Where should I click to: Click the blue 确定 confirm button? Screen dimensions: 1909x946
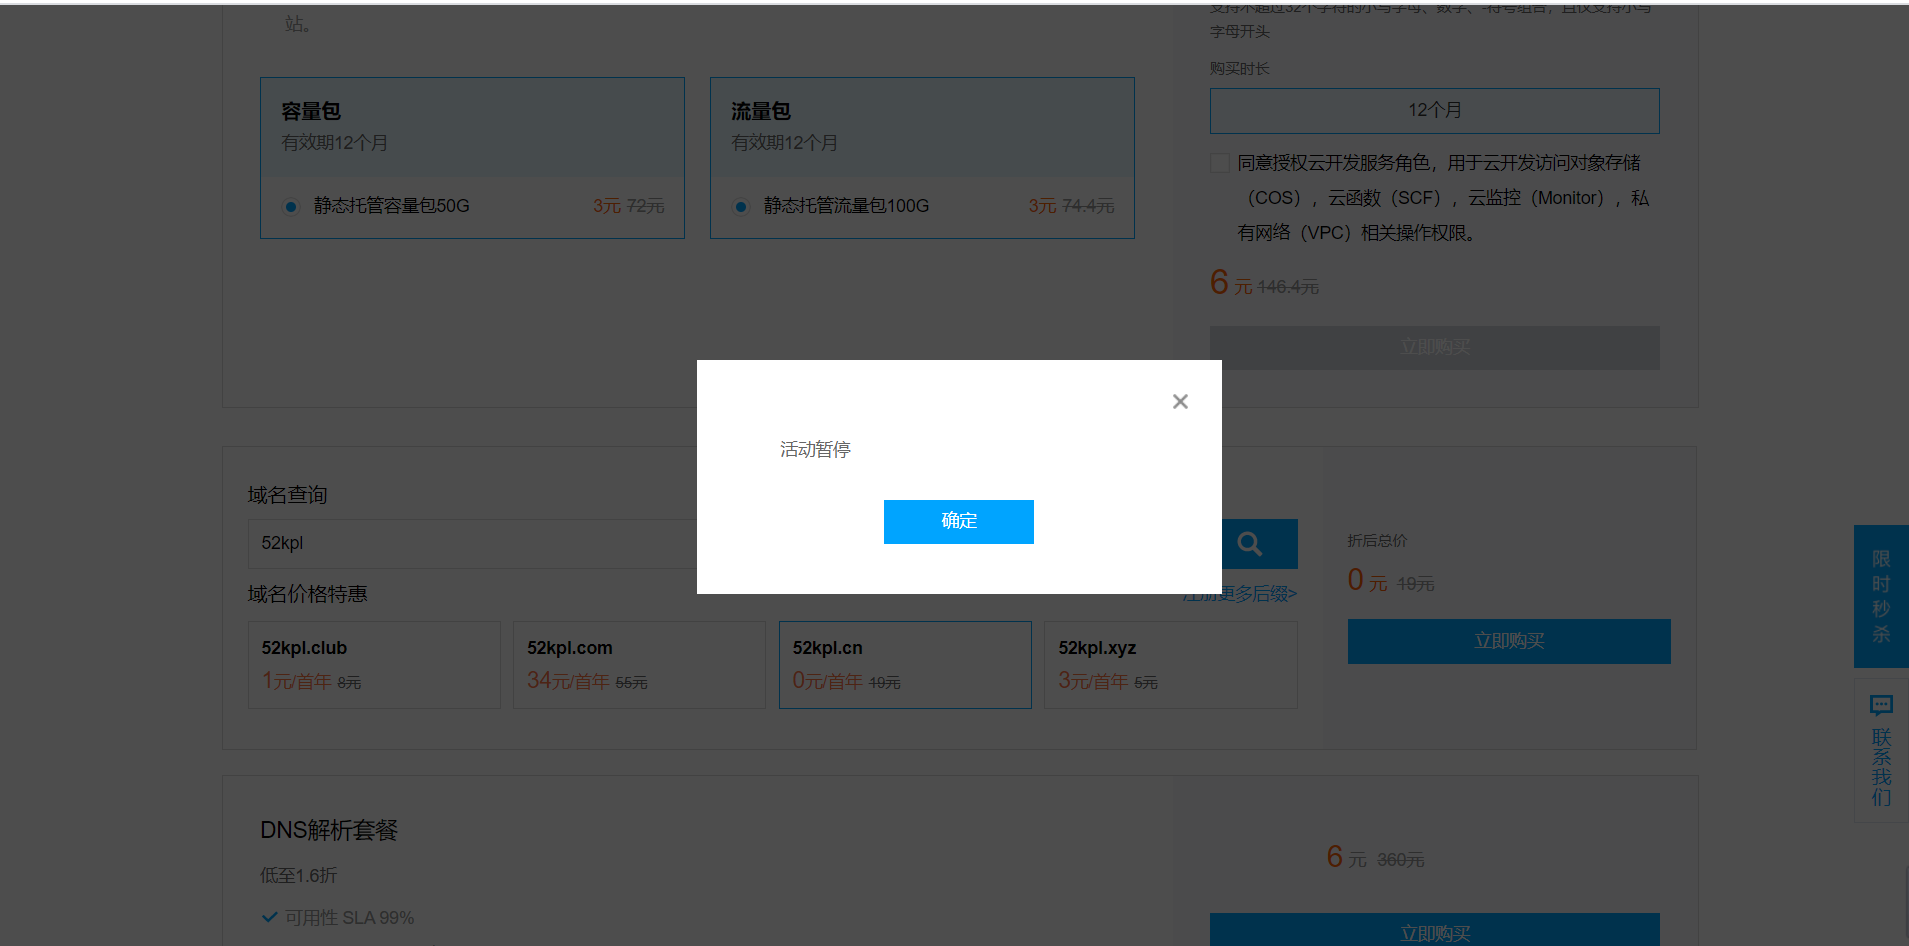tap(958, 521)
